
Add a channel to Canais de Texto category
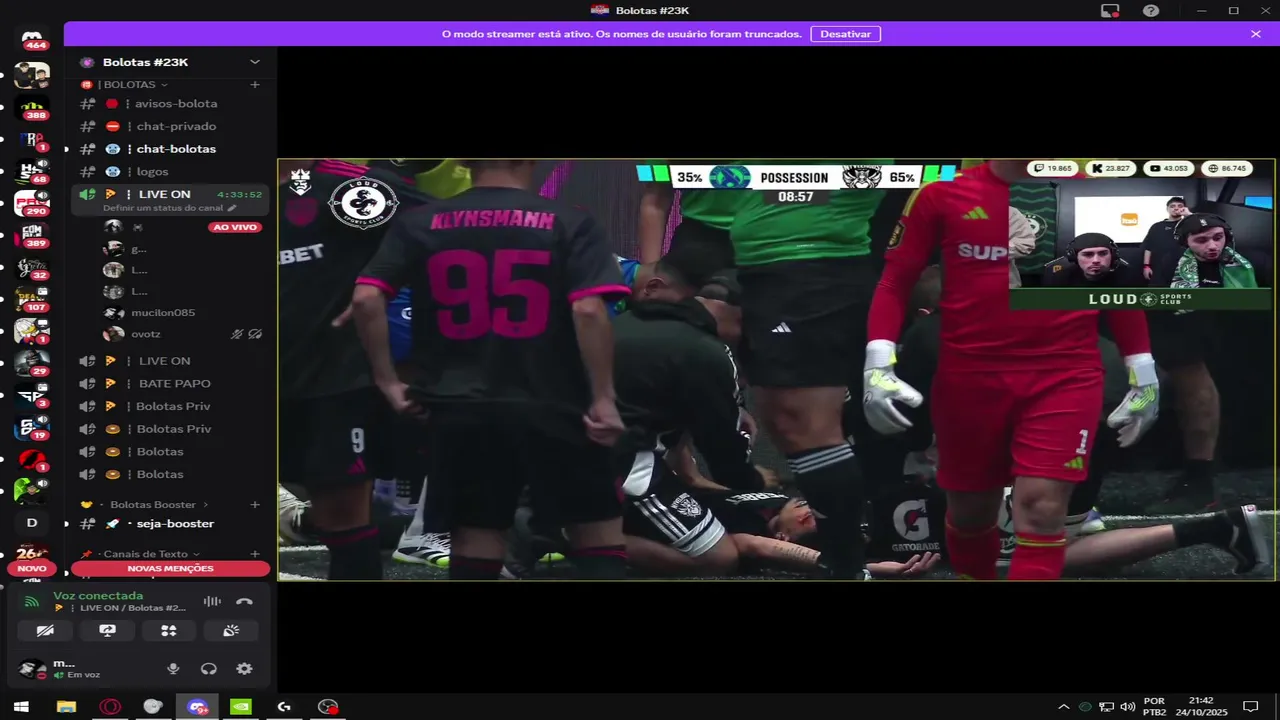tap(255, 554)
